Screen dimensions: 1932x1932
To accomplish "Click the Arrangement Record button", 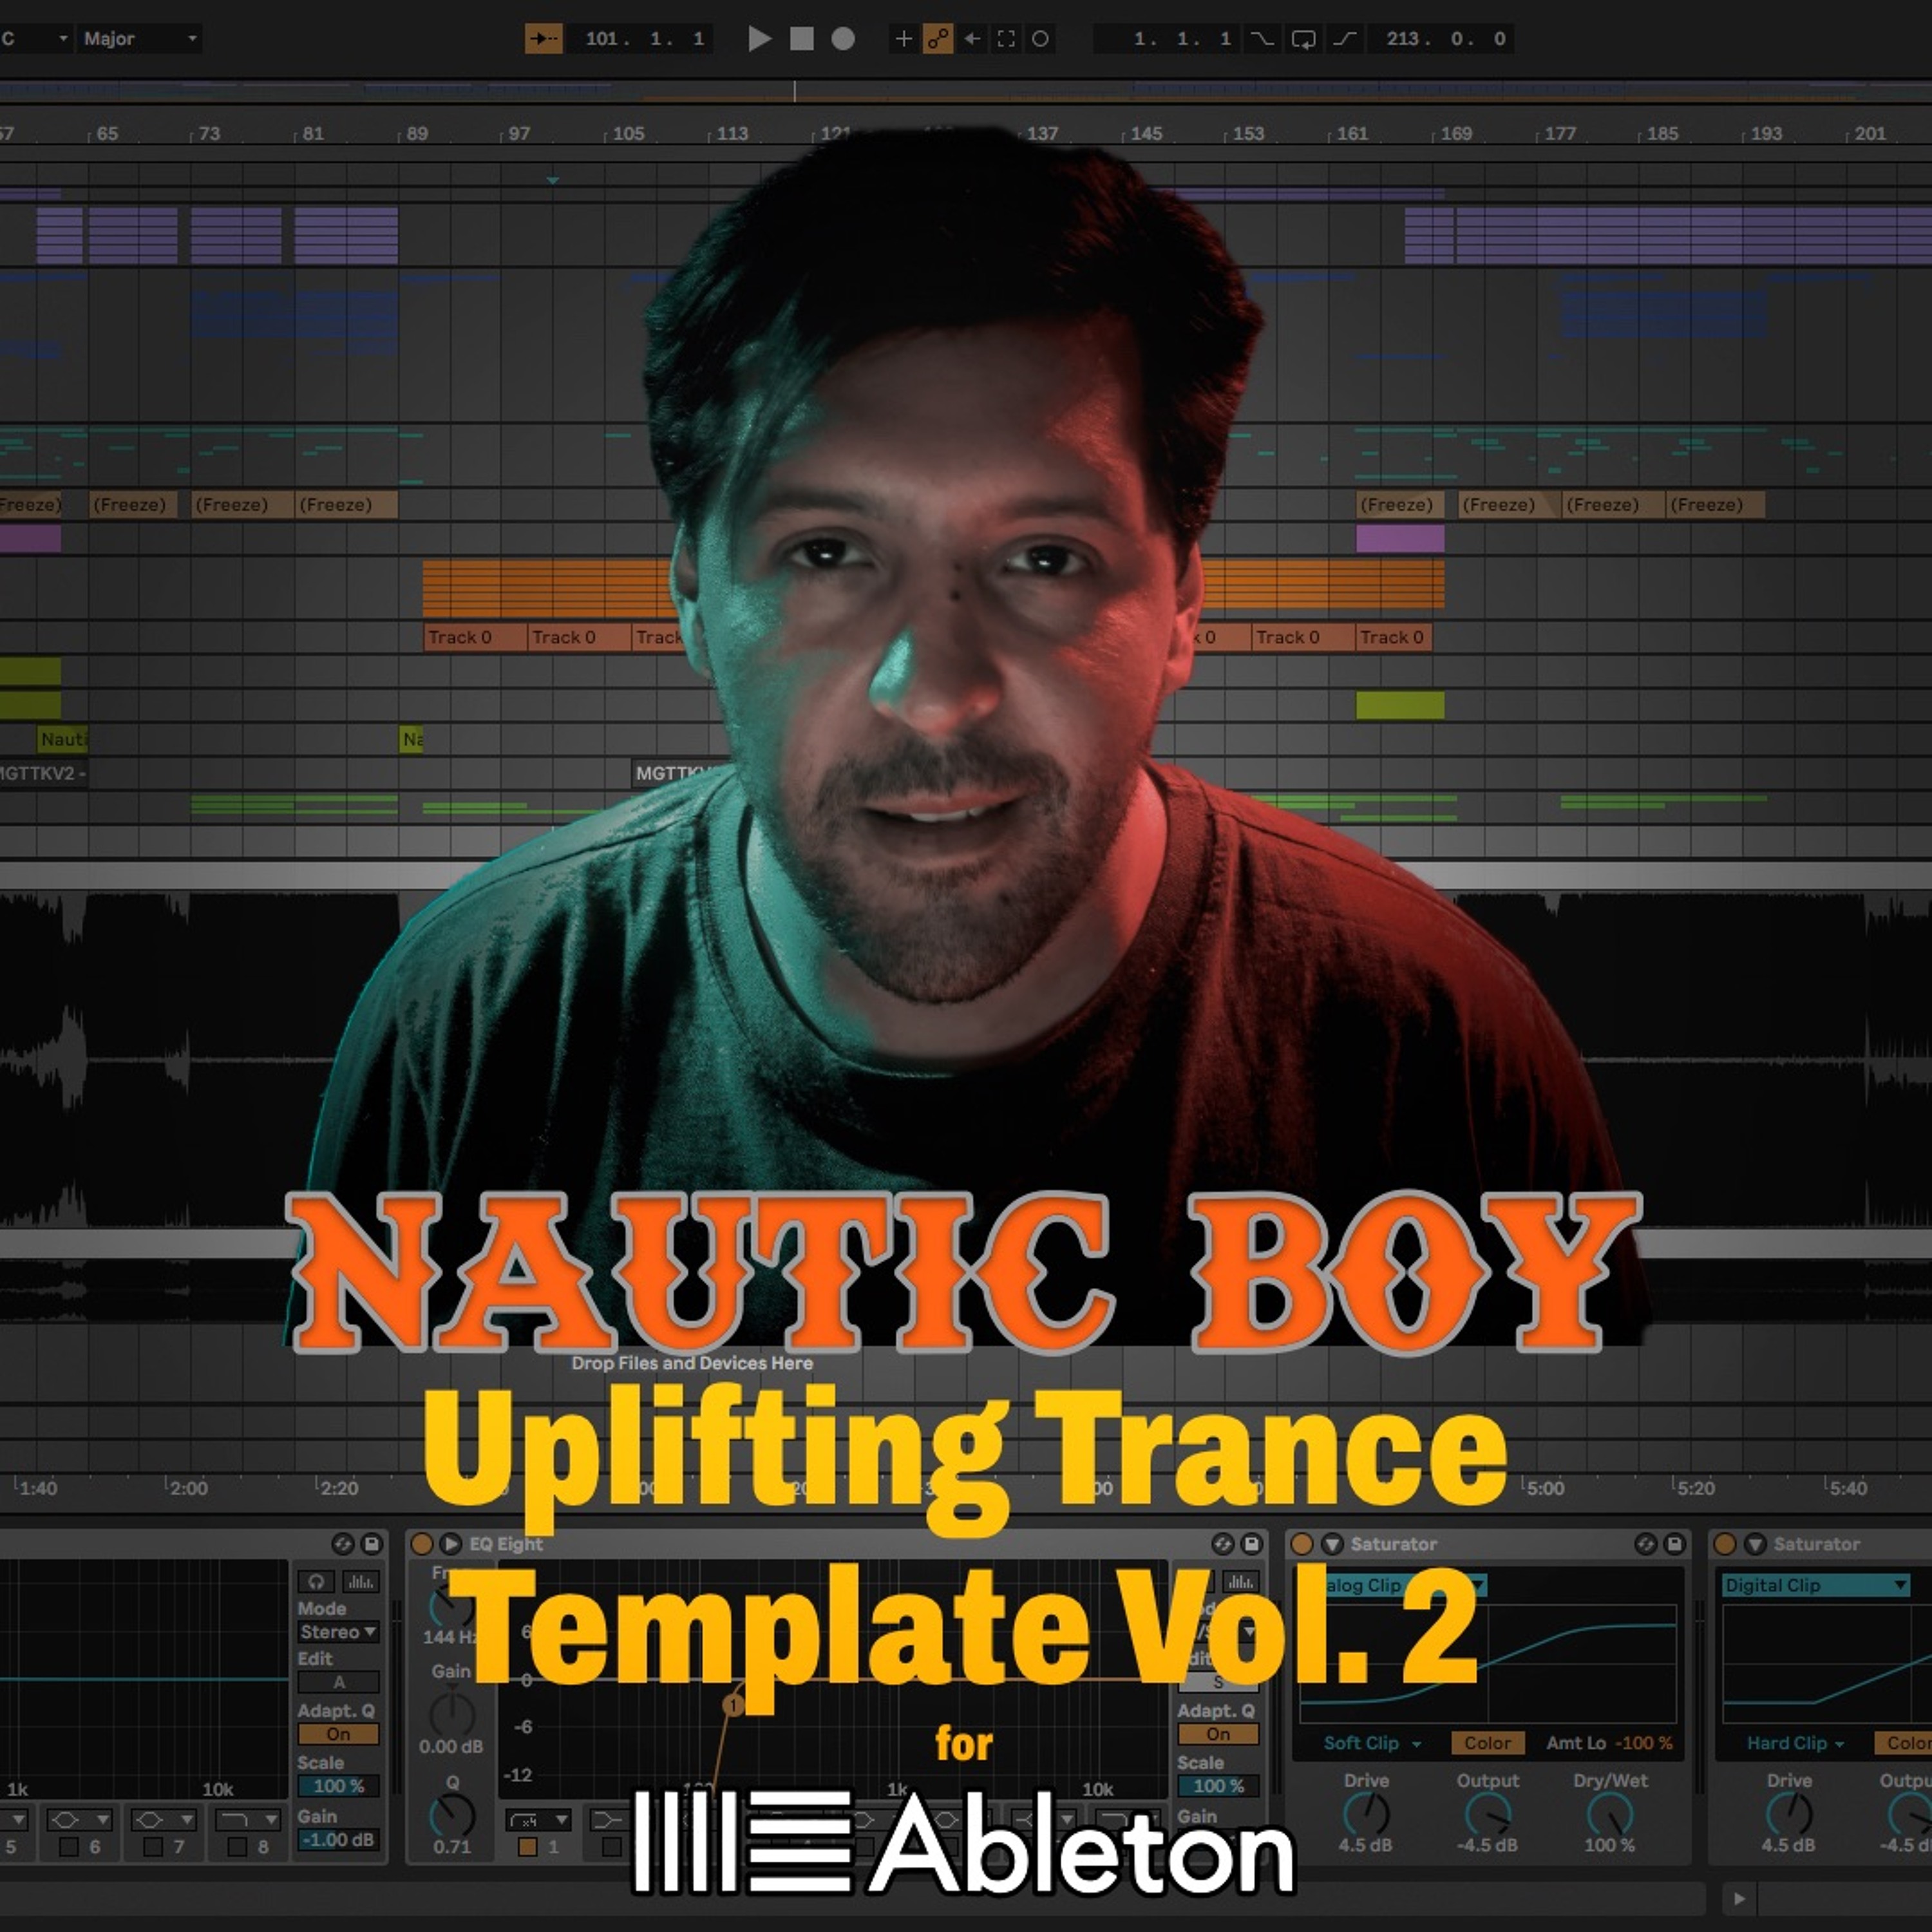I will (x=843, y=39).
